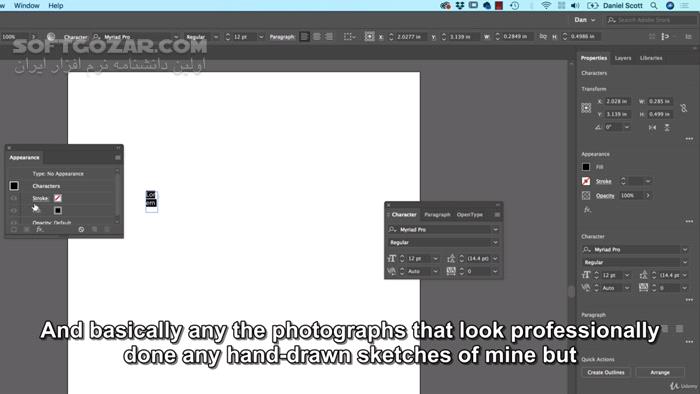
Task: Open font style Regular dropdown in control bar
Action: tap(216, 37)
